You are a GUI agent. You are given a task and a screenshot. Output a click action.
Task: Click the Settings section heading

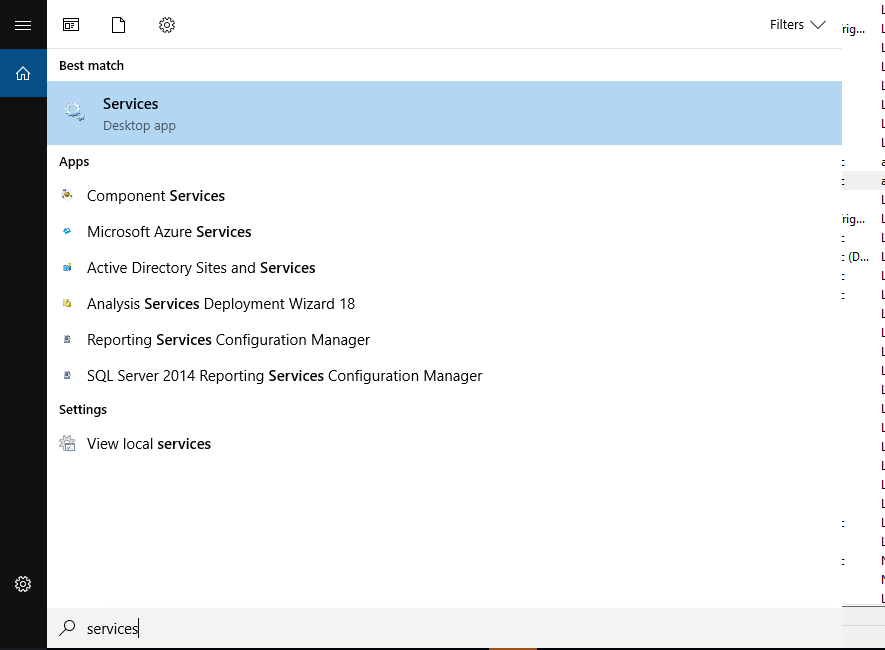(83, 410)
